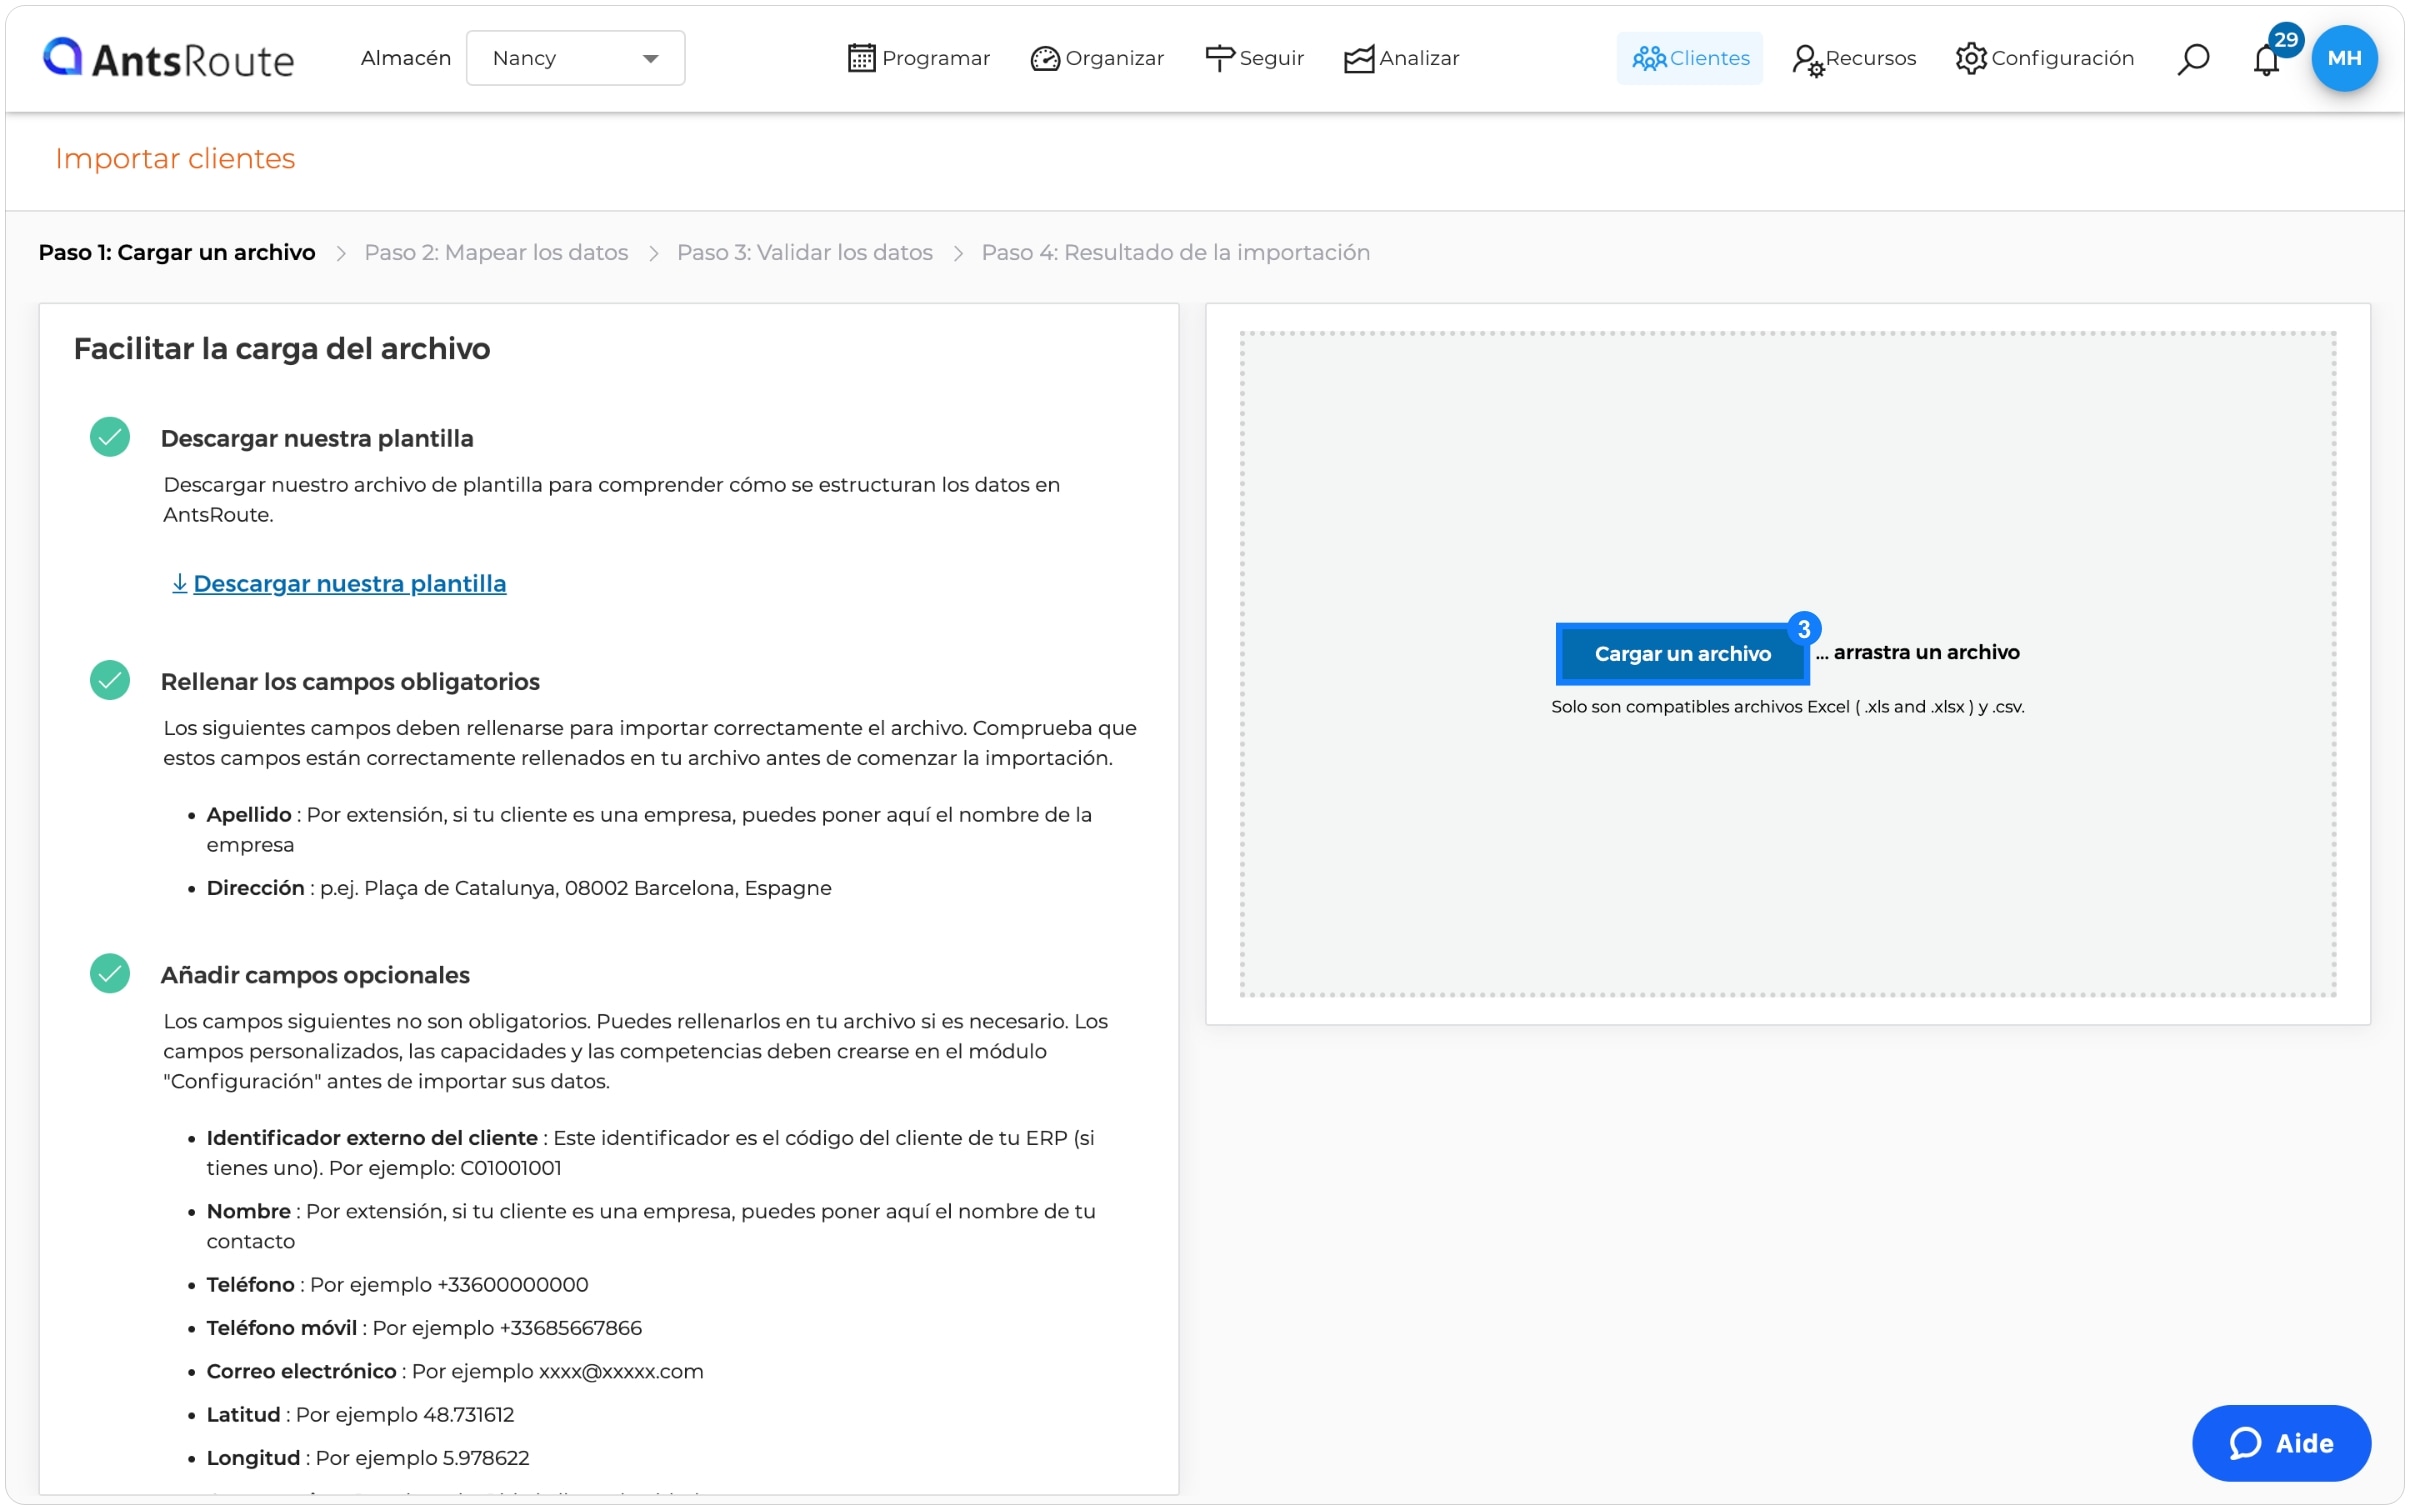Click the download arrow beside plantilla link
The image size is (2410, 1510).
(180, 583)
